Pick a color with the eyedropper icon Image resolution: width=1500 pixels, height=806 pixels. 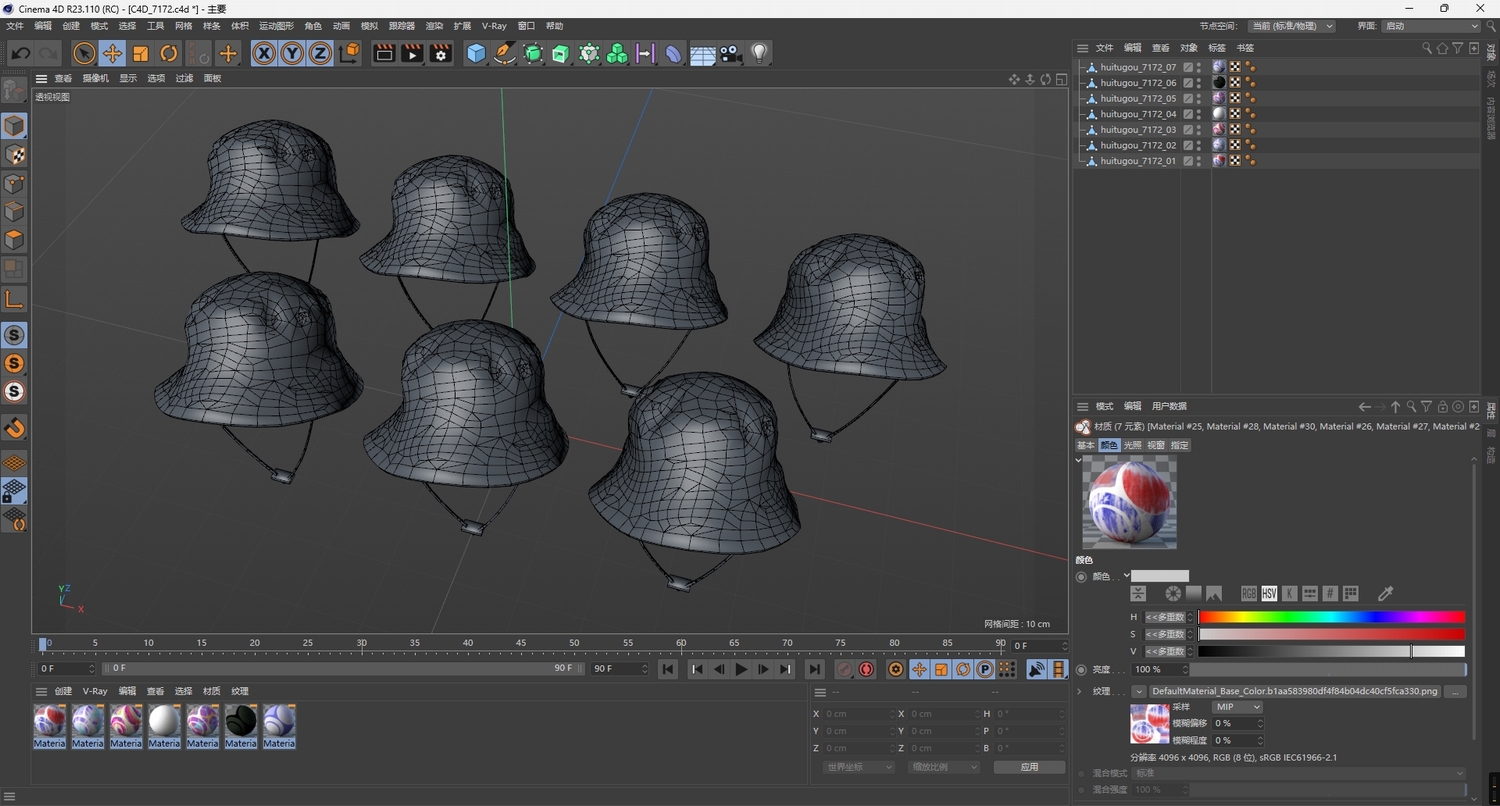(x=1385, y=594)
